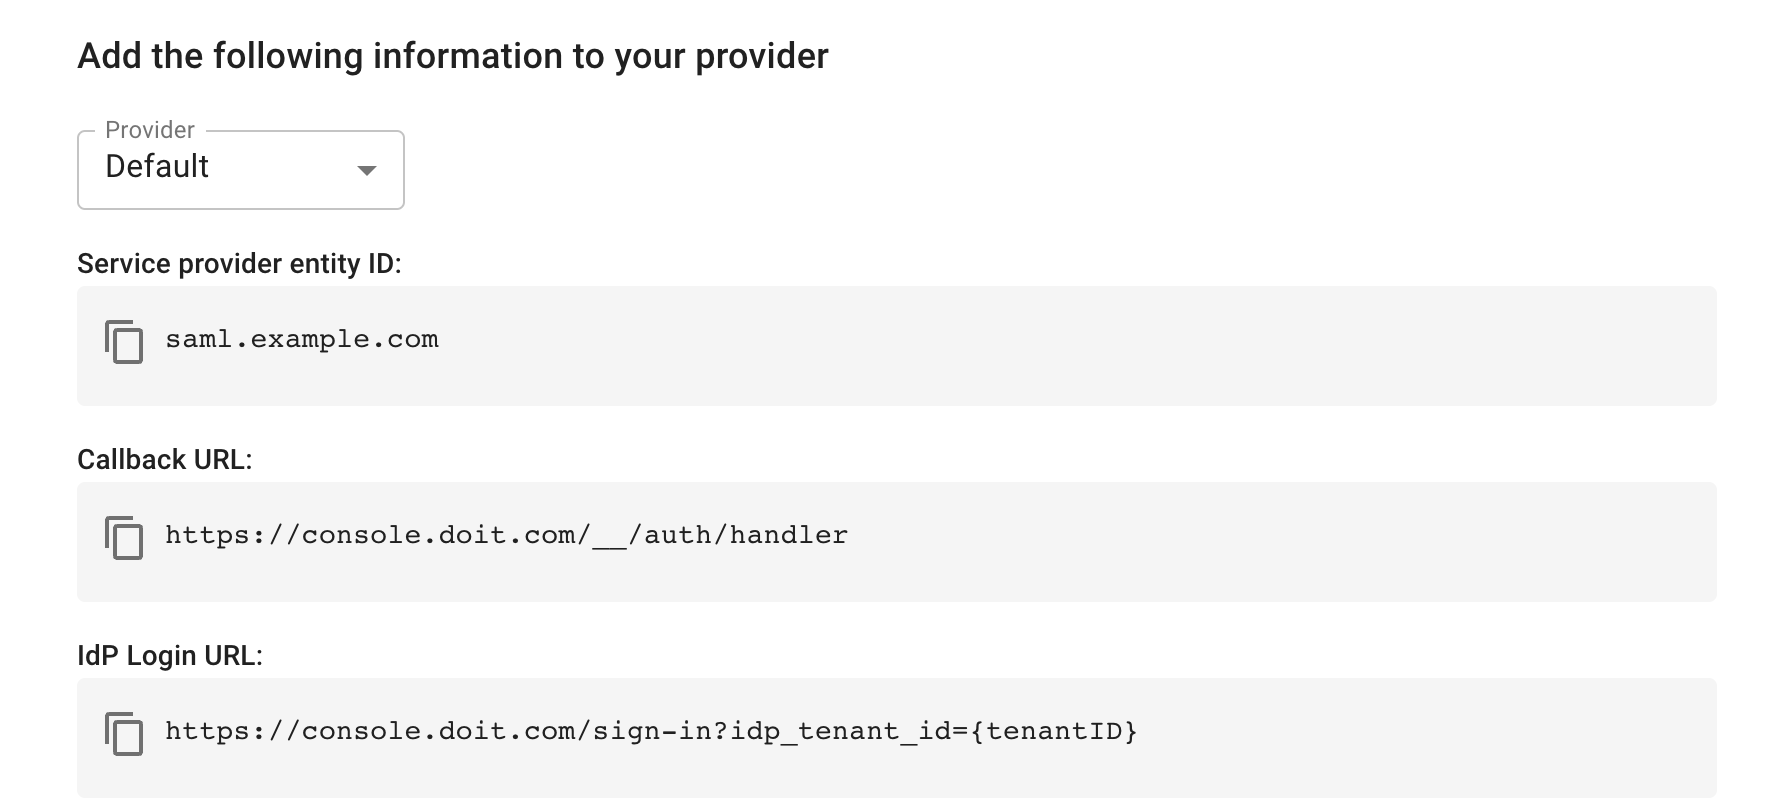Click the Provider dropdown arrow

(x=367, y=171)
